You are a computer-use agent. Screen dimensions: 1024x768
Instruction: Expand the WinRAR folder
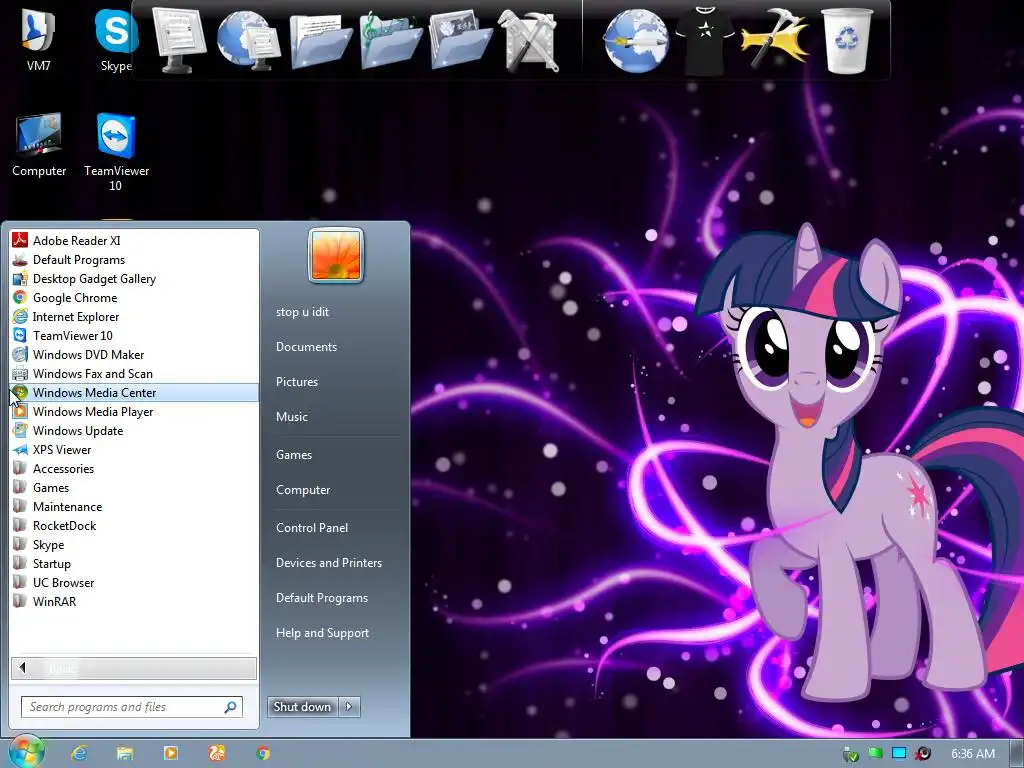[134, 601]
